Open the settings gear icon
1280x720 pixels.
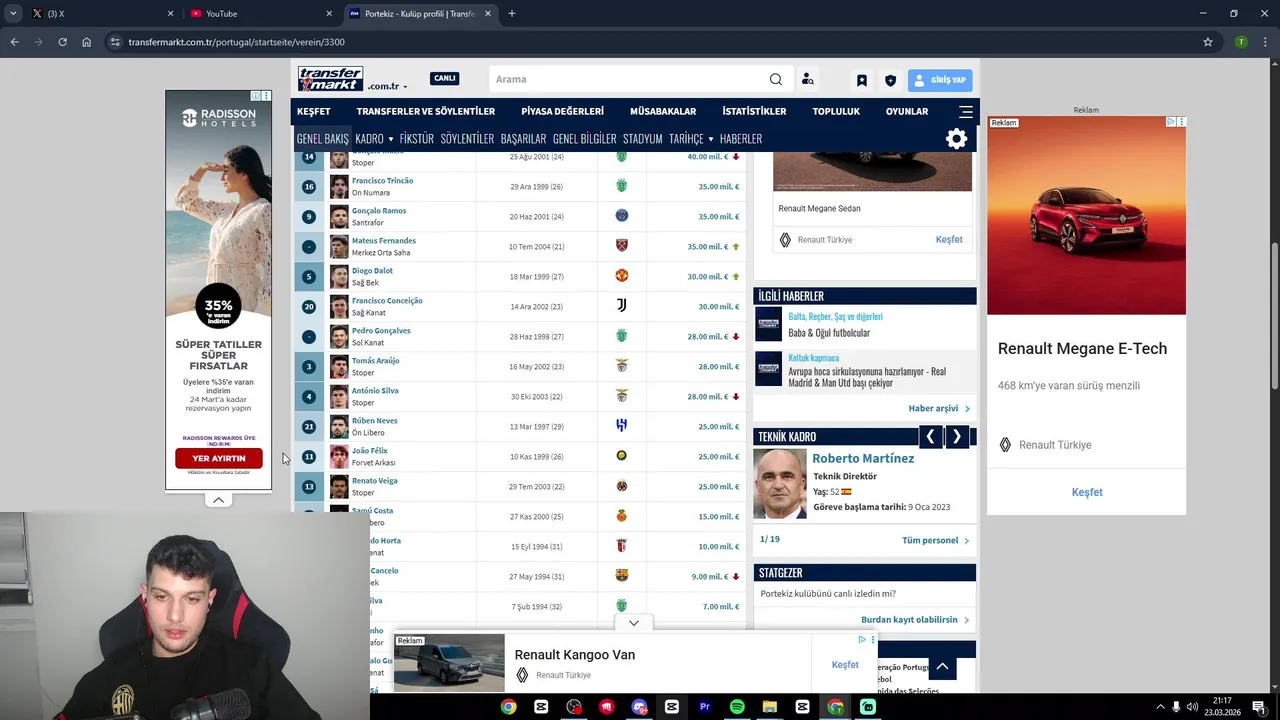[x=957, y=139]
